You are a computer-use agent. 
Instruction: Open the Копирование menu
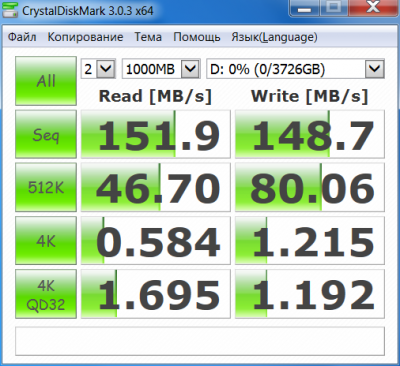tap(85, 37)
